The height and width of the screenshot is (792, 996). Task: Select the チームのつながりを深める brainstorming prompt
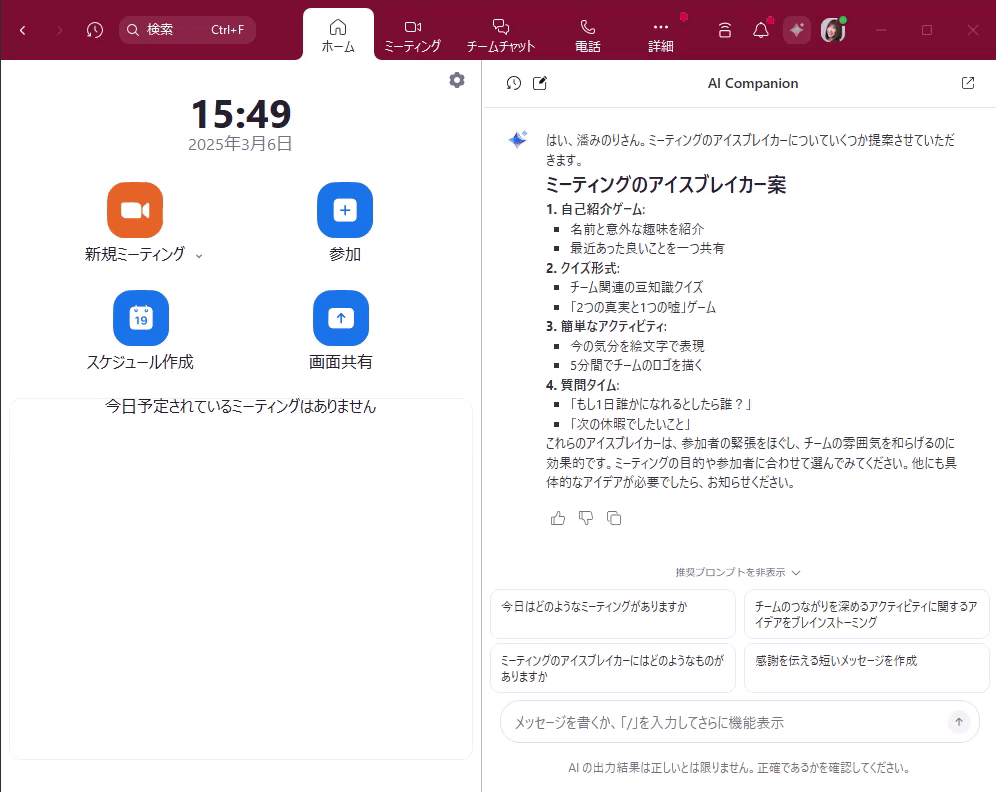pyautogui.click(x=866, y=614)
